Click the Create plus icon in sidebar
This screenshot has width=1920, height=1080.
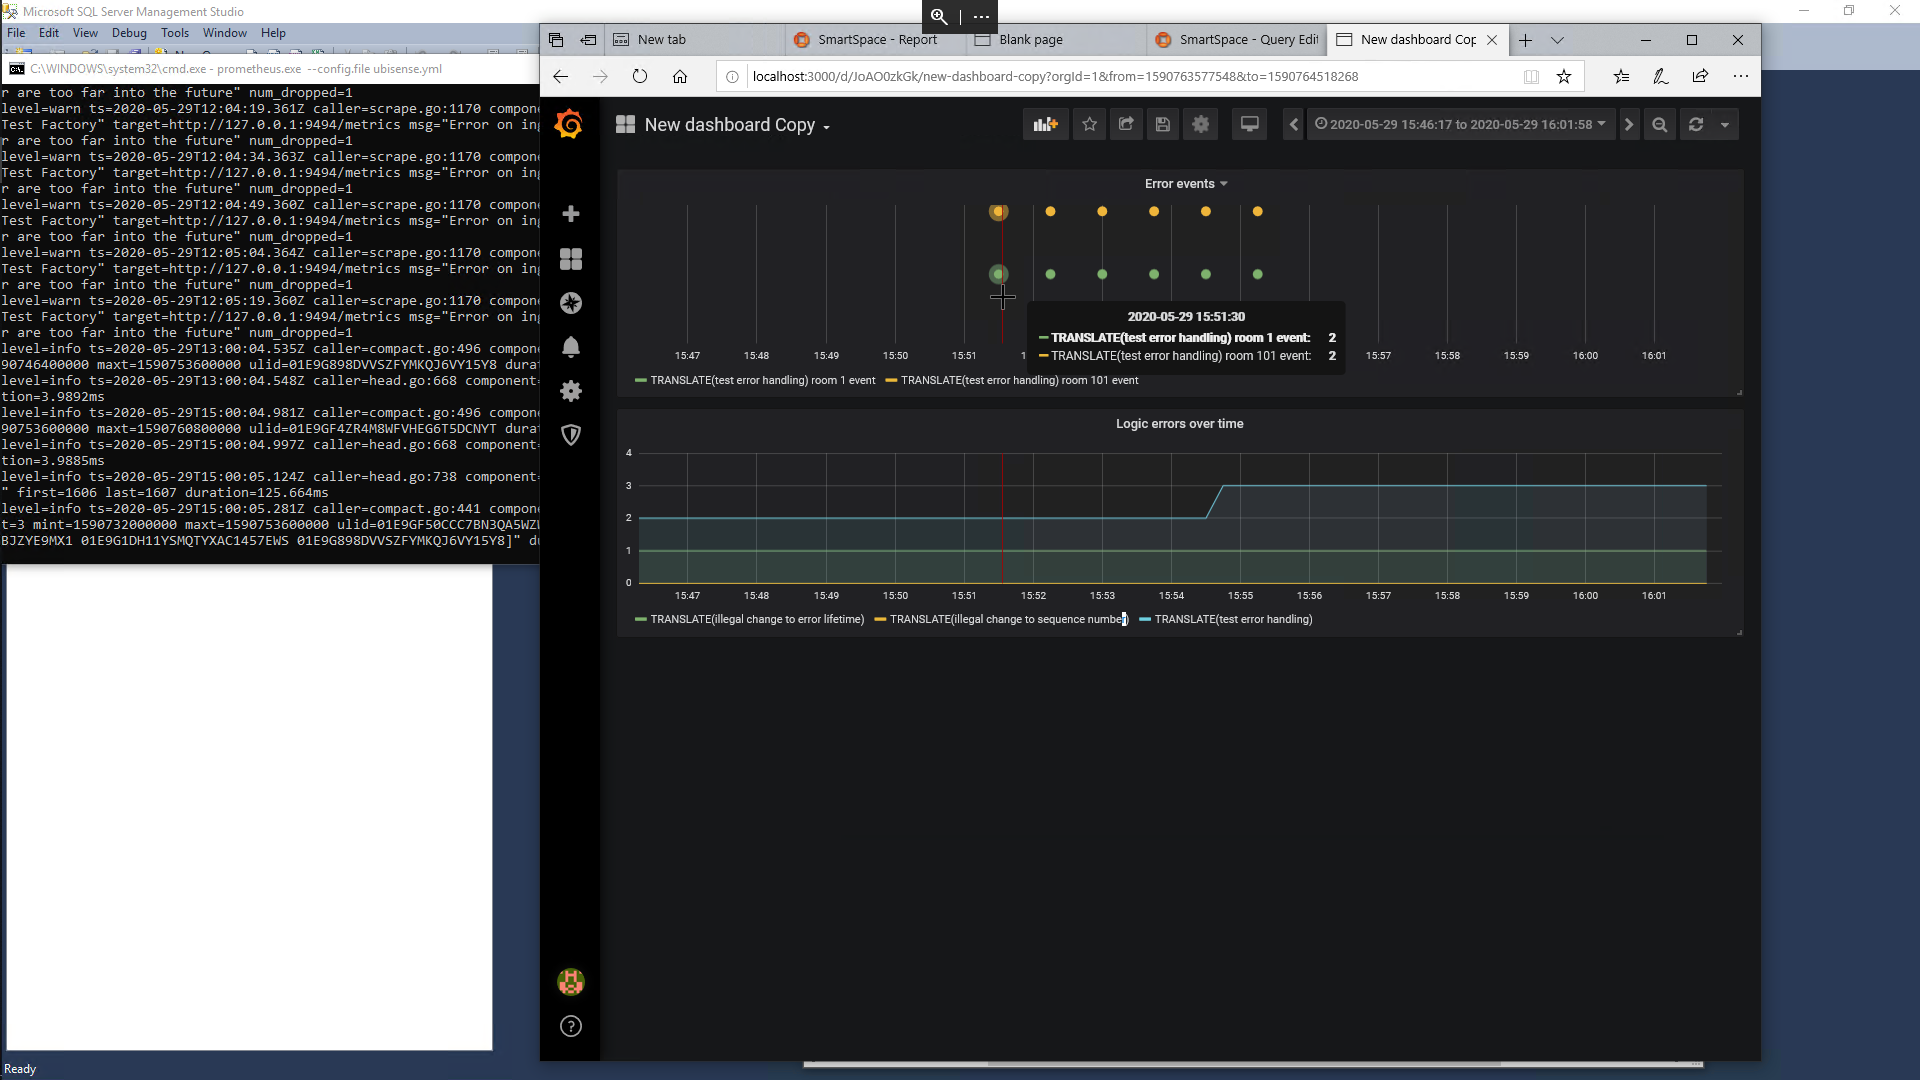pos(571,214)
